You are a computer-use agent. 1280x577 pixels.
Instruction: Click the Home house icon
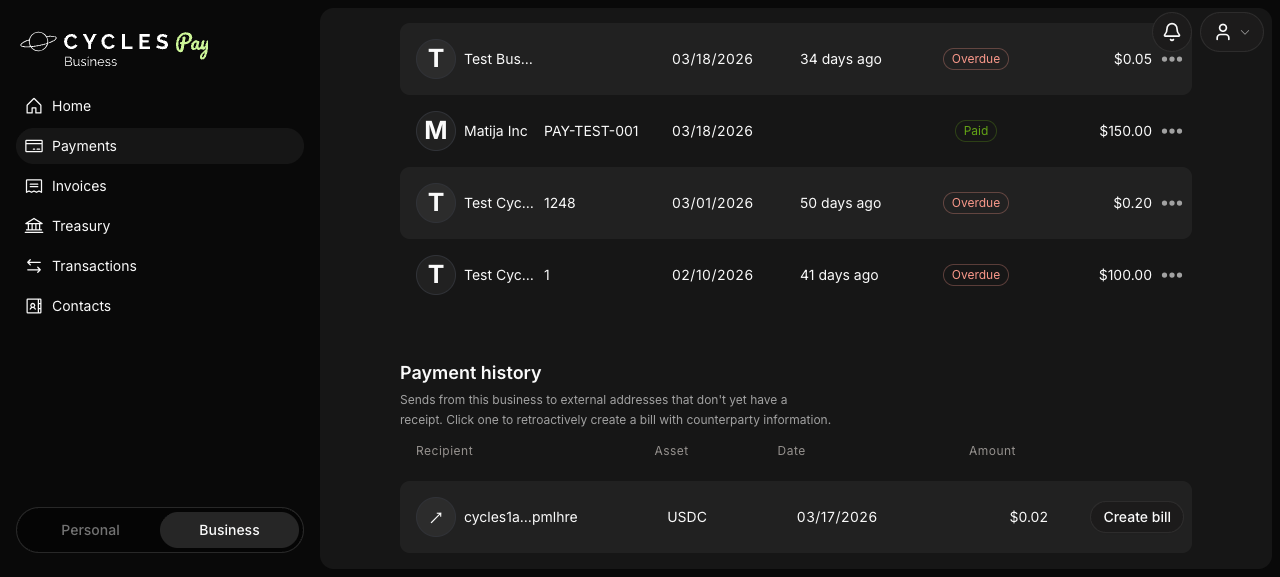(34, 106)
